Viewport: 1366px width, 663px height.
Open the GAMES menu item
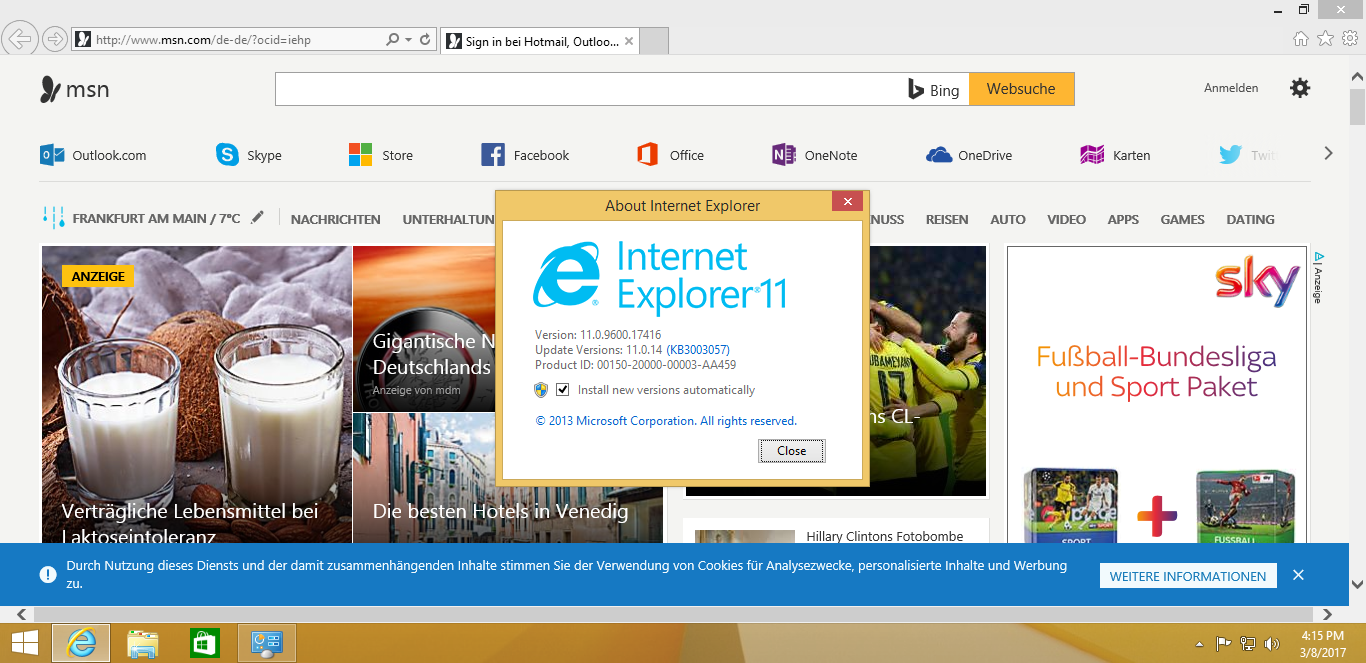point(1183,219)
